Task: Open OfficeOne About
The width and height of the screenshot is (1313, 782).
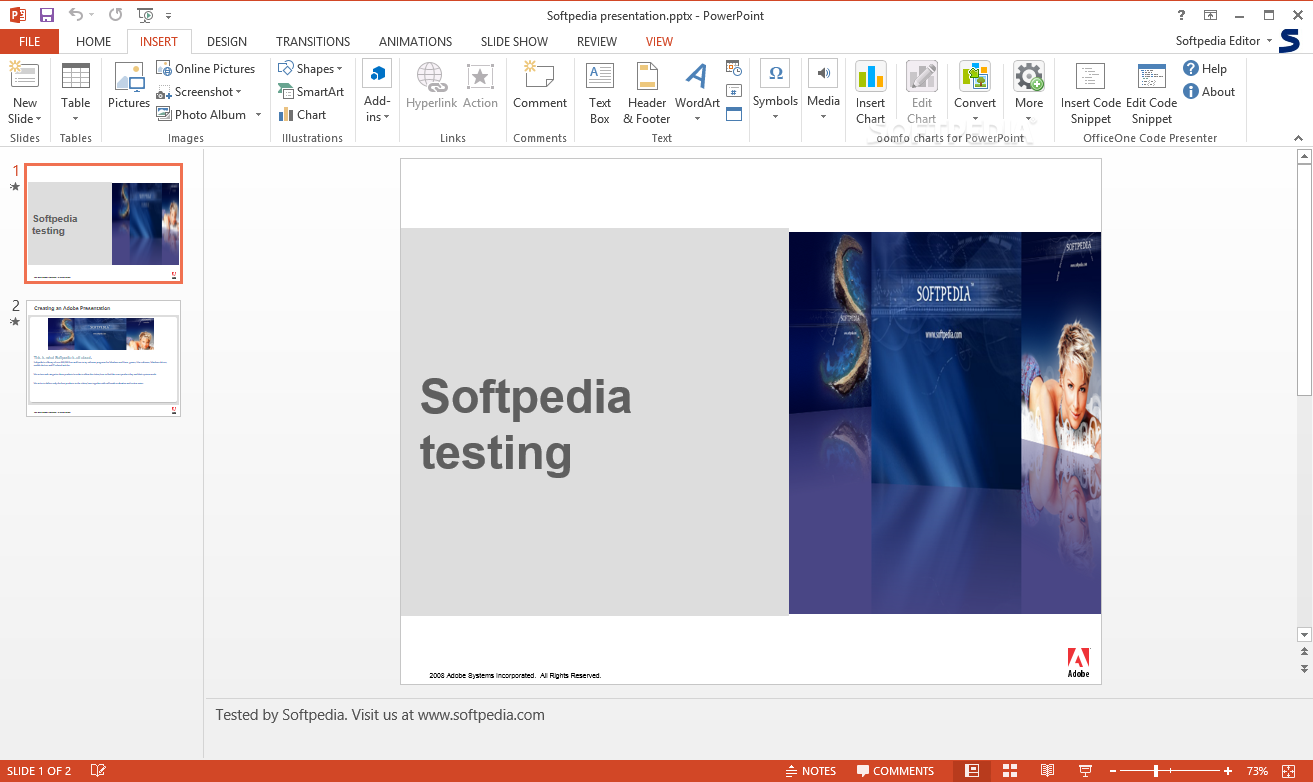Action: [1209, 92]
